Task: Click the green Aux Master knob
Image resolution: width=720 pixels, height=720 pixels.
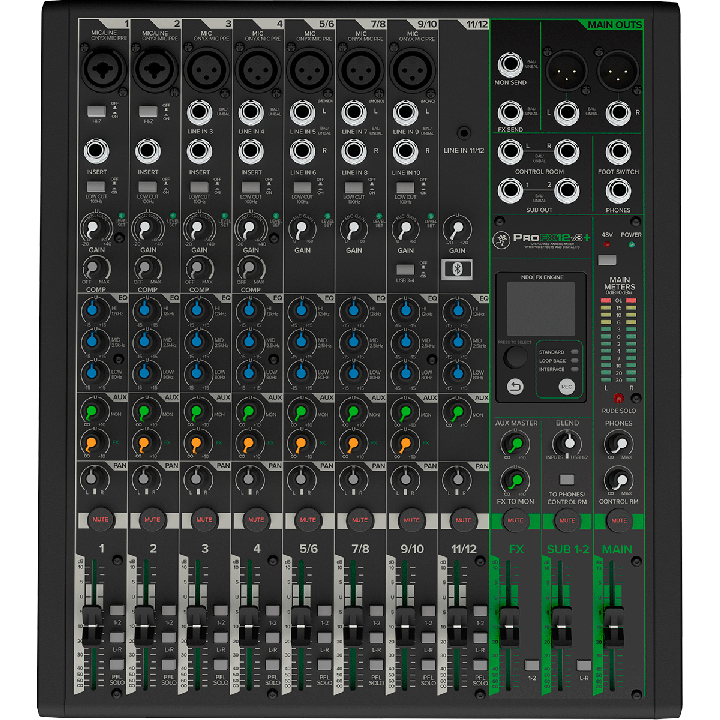Action: (516, 444)
